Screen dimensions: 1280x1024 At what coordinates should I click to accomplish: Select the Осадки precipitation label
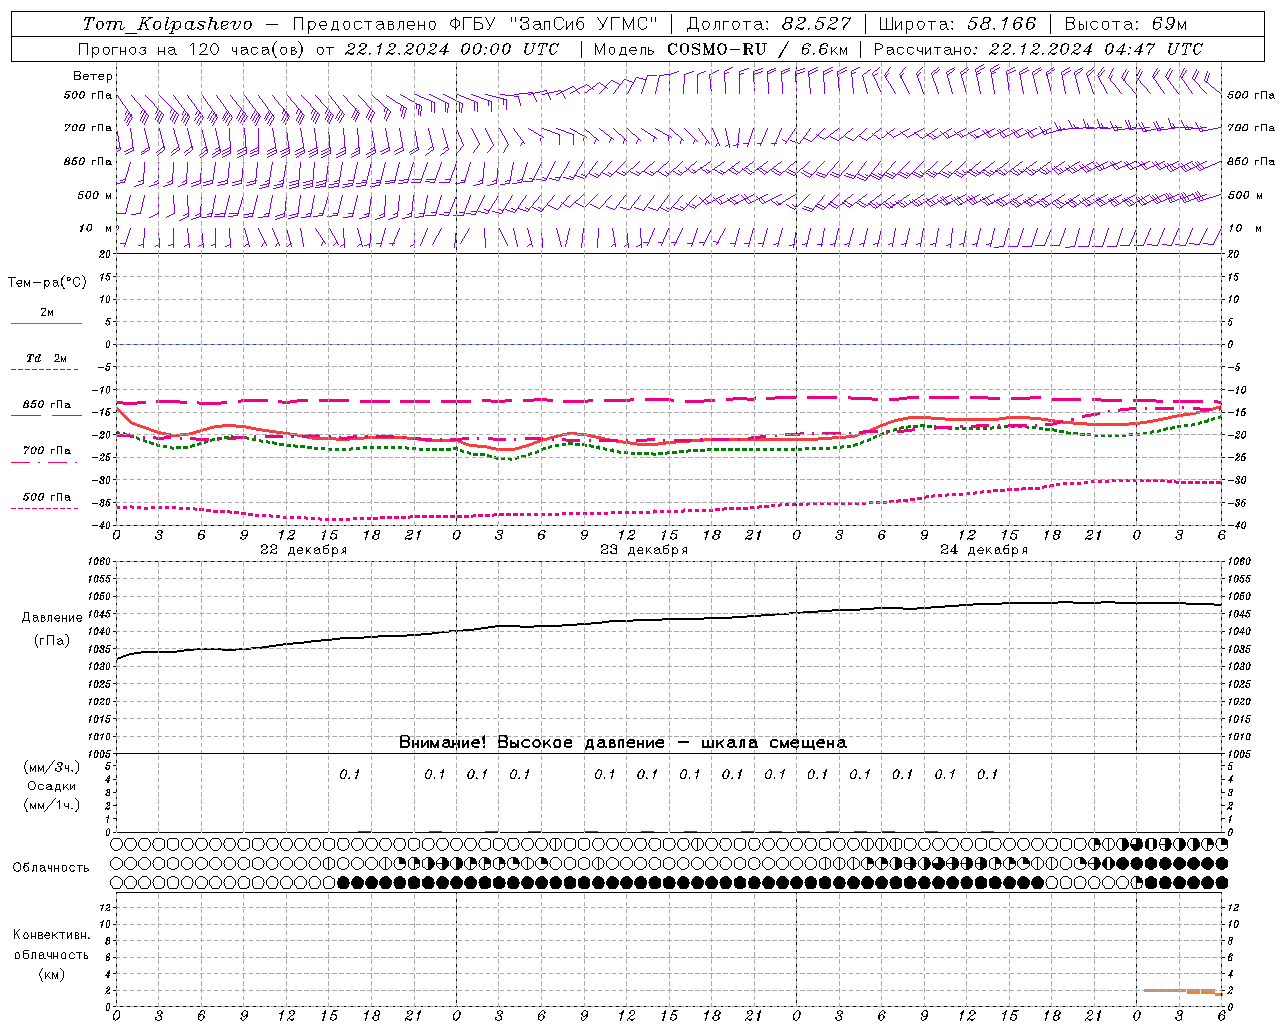[52, 786]
